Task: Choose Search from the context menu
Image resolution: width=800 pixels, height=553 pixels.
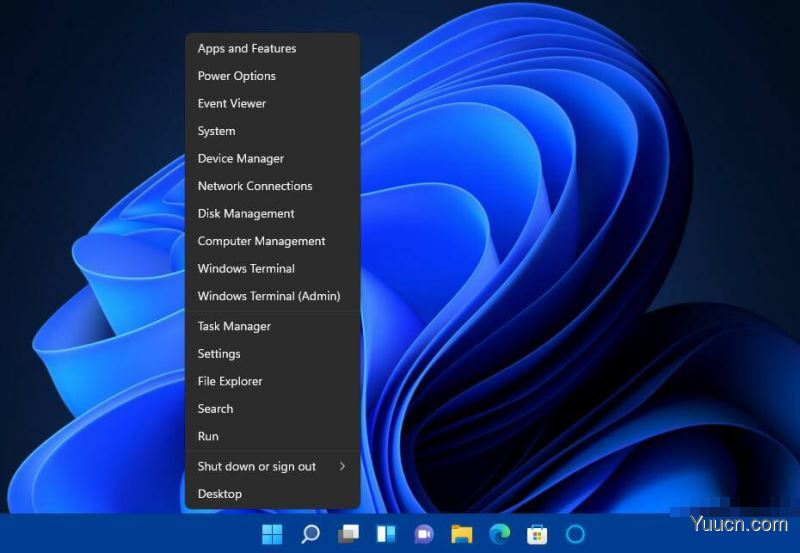Action: pyautogui.click(x=272, y=409)
